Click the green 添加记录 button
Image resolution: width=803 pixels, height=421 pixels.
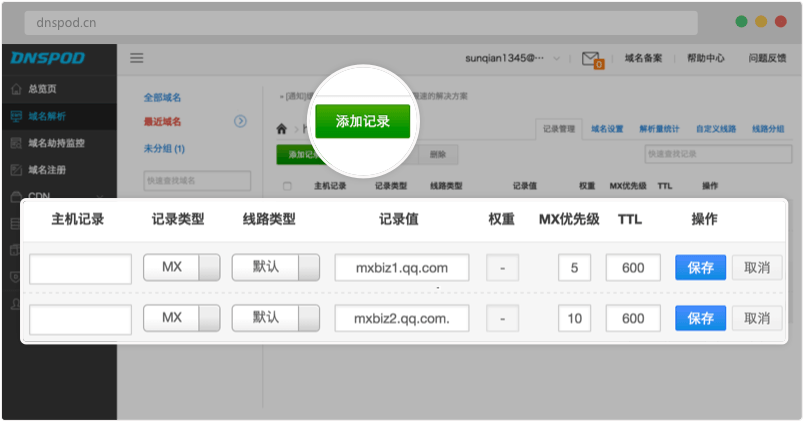362,122
